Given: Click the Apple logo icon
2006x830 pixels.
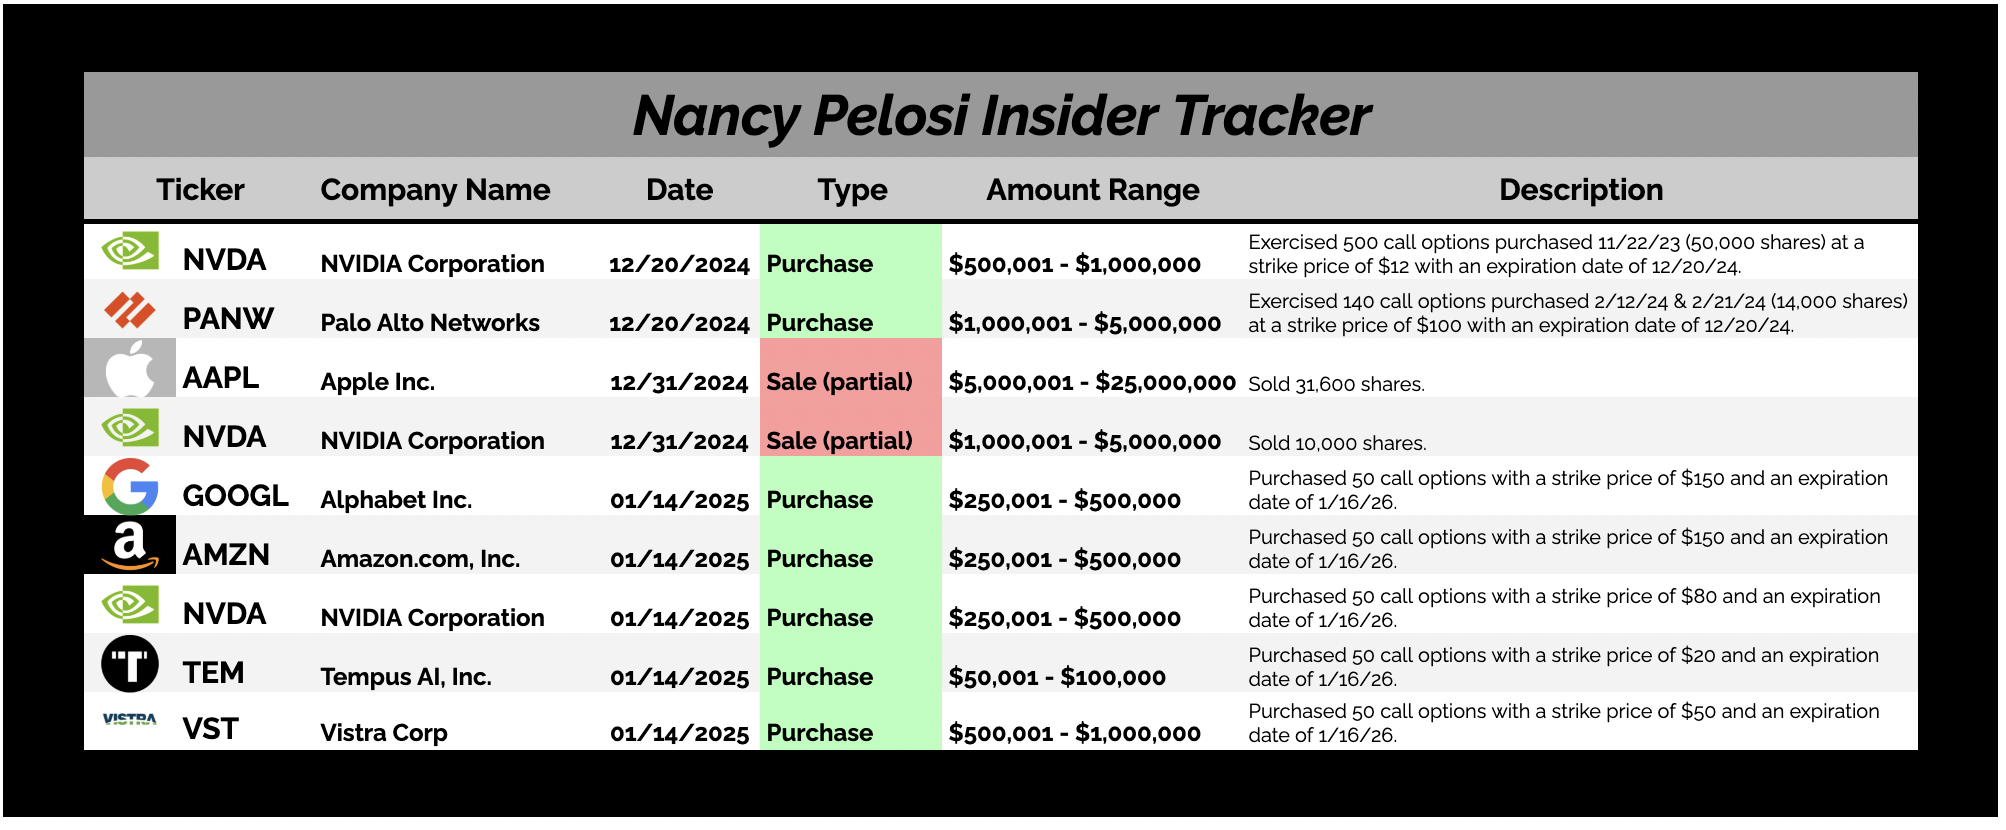Looking at the screenshot, I should point(130,369).
